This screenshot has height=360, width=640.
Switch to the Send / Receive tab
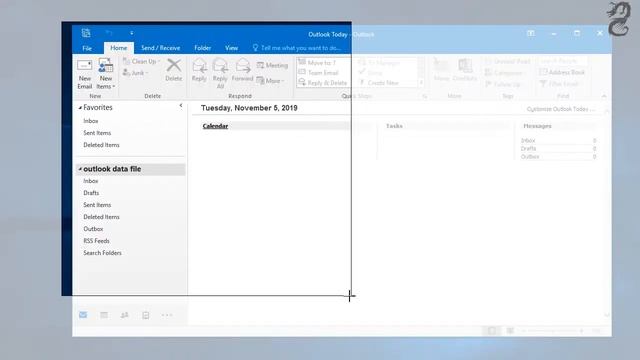pyautogui.click(x=160, y=48)
